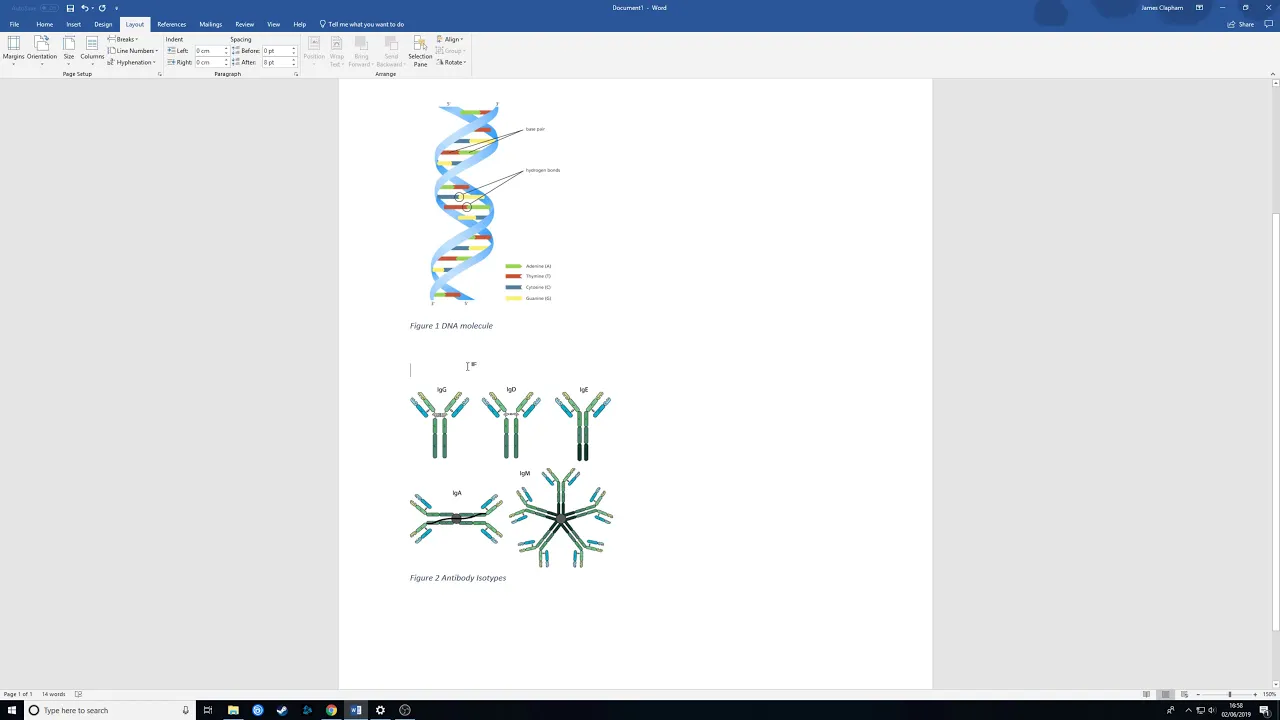
Task: Open the Columns menu
Action: click(92, 49)
